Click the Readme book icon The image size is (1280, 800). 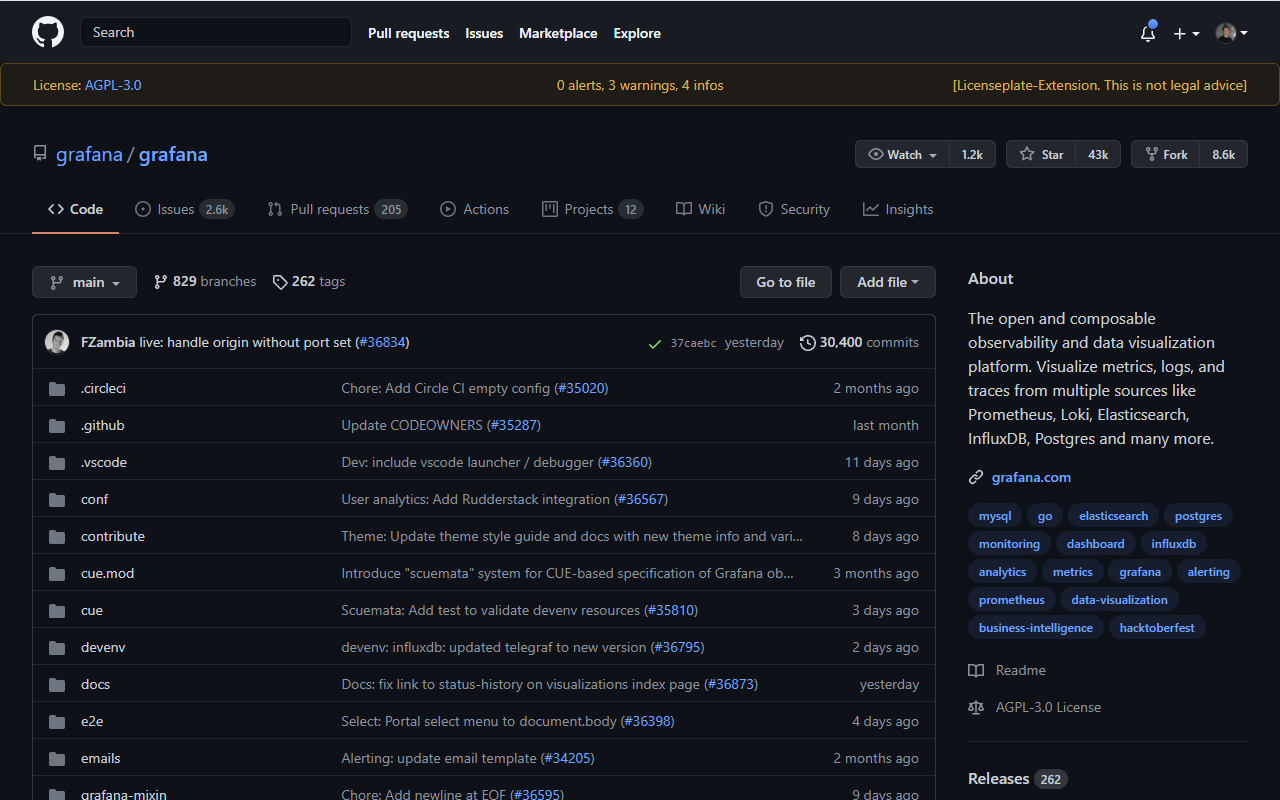(x=976, y=670)
